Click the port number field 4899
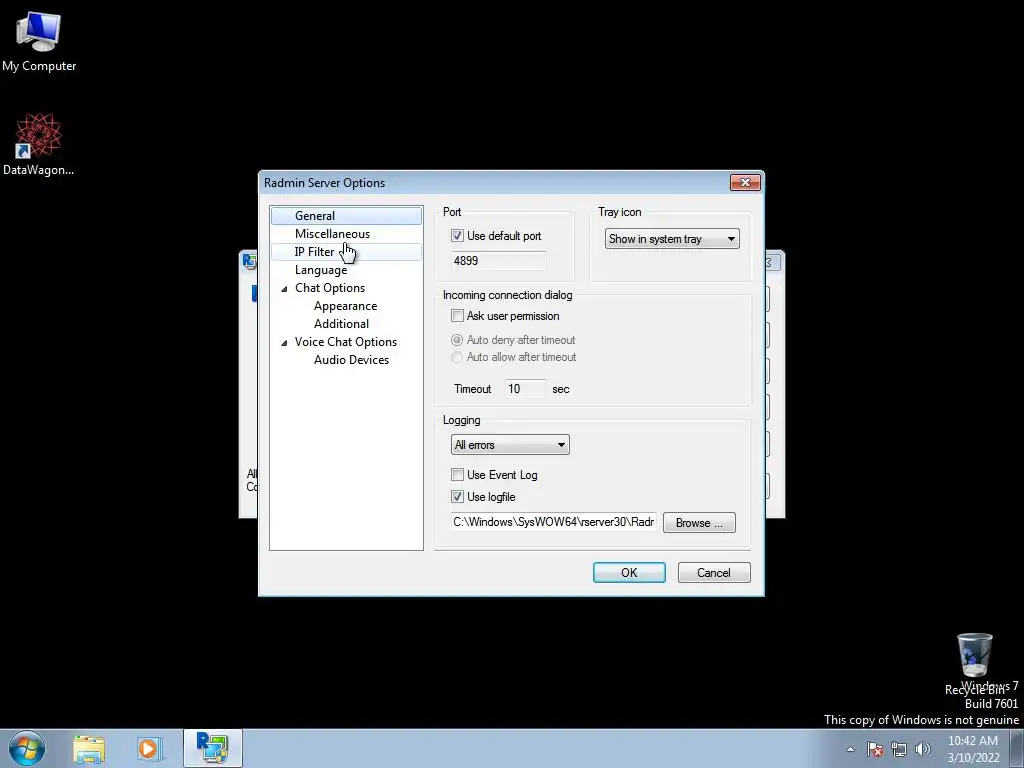The width and height of the screenshot is (1024, 768). point(498,261)
